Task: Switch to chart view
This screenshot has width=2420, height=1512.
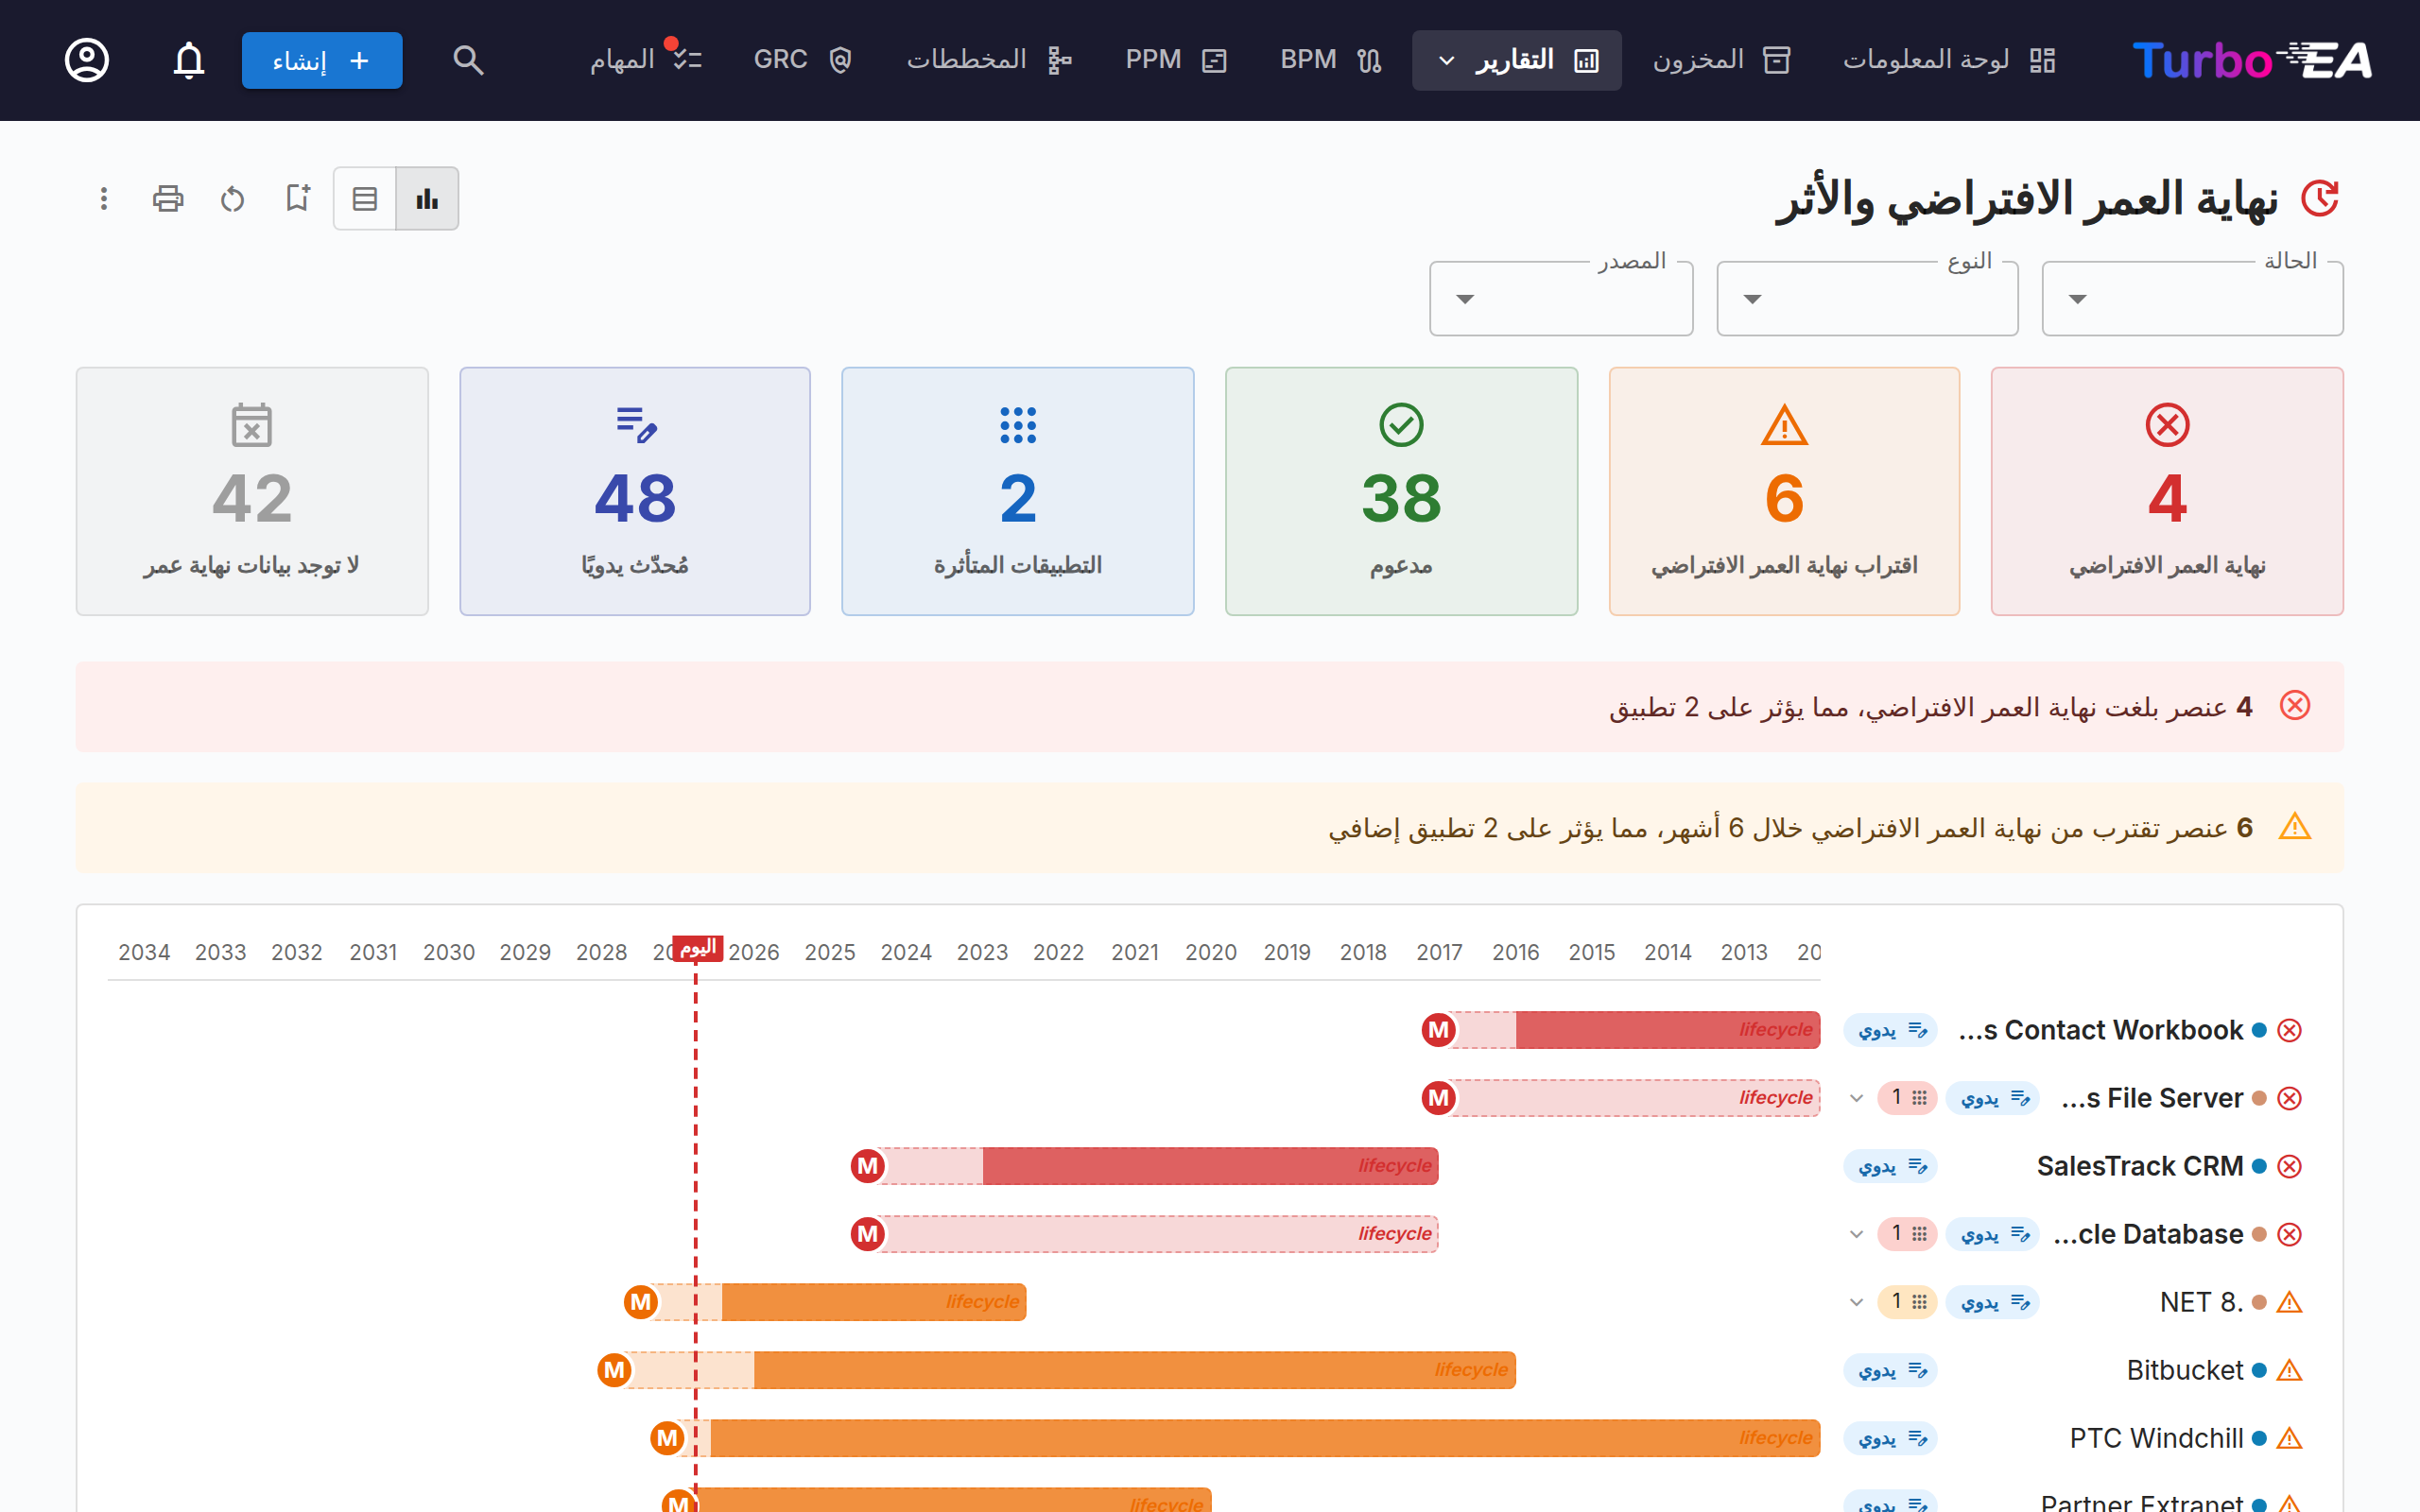Action: (427, 198)
